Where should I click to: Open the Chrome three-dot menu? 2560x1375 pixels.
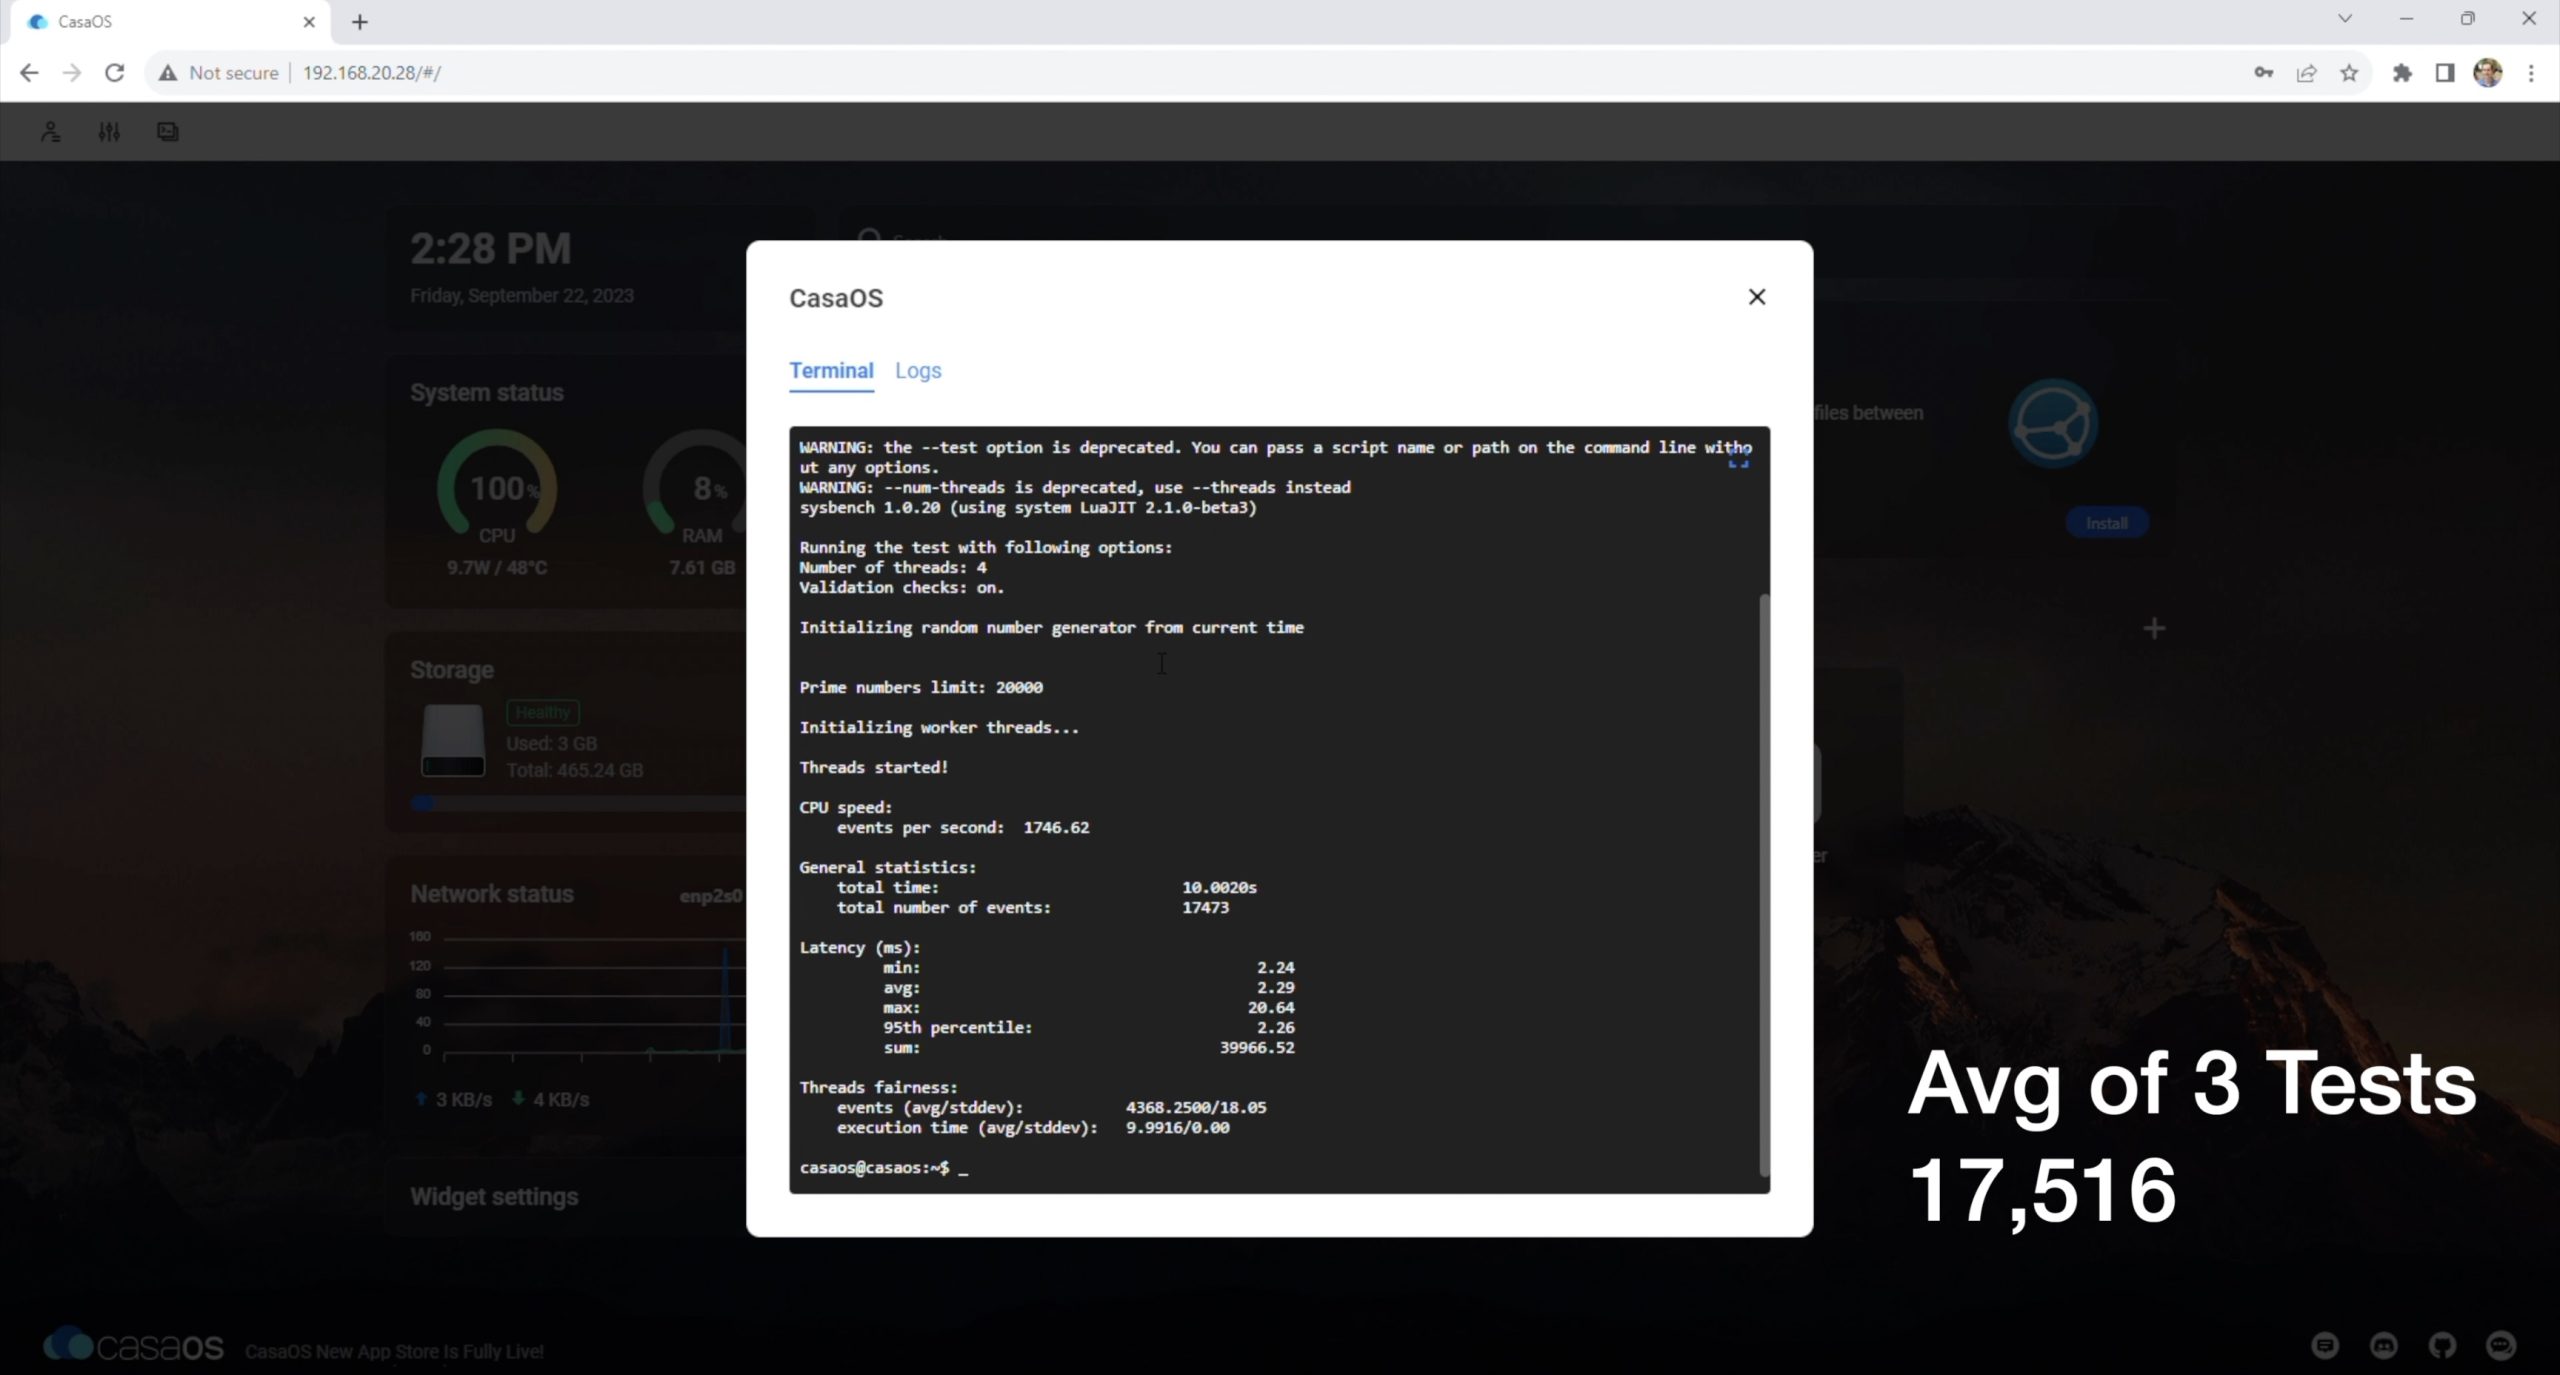pos(2531,73)
